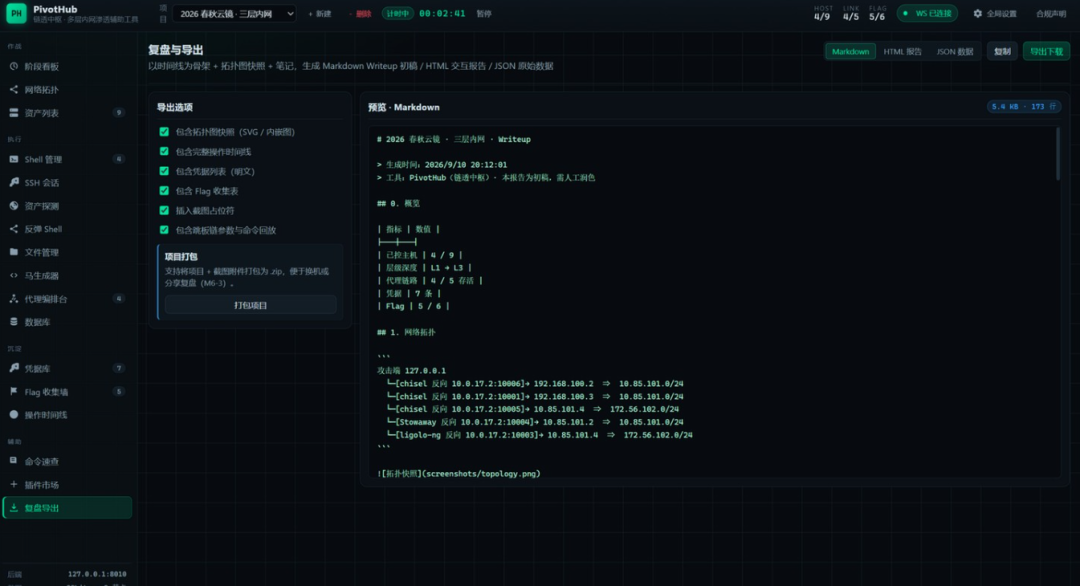This screenshot has height=586, width=1080.
Task: Toggle 插入截图占位符 checkbox
Action: [164, 210]
